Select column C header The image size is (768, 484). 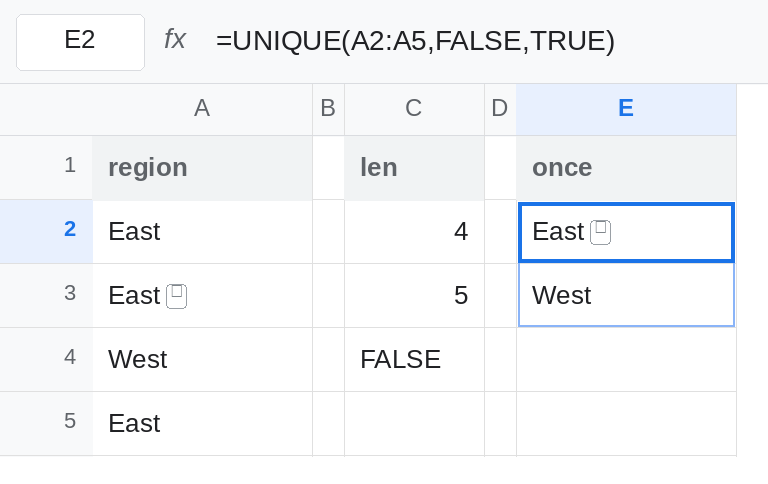pos(414,109)
